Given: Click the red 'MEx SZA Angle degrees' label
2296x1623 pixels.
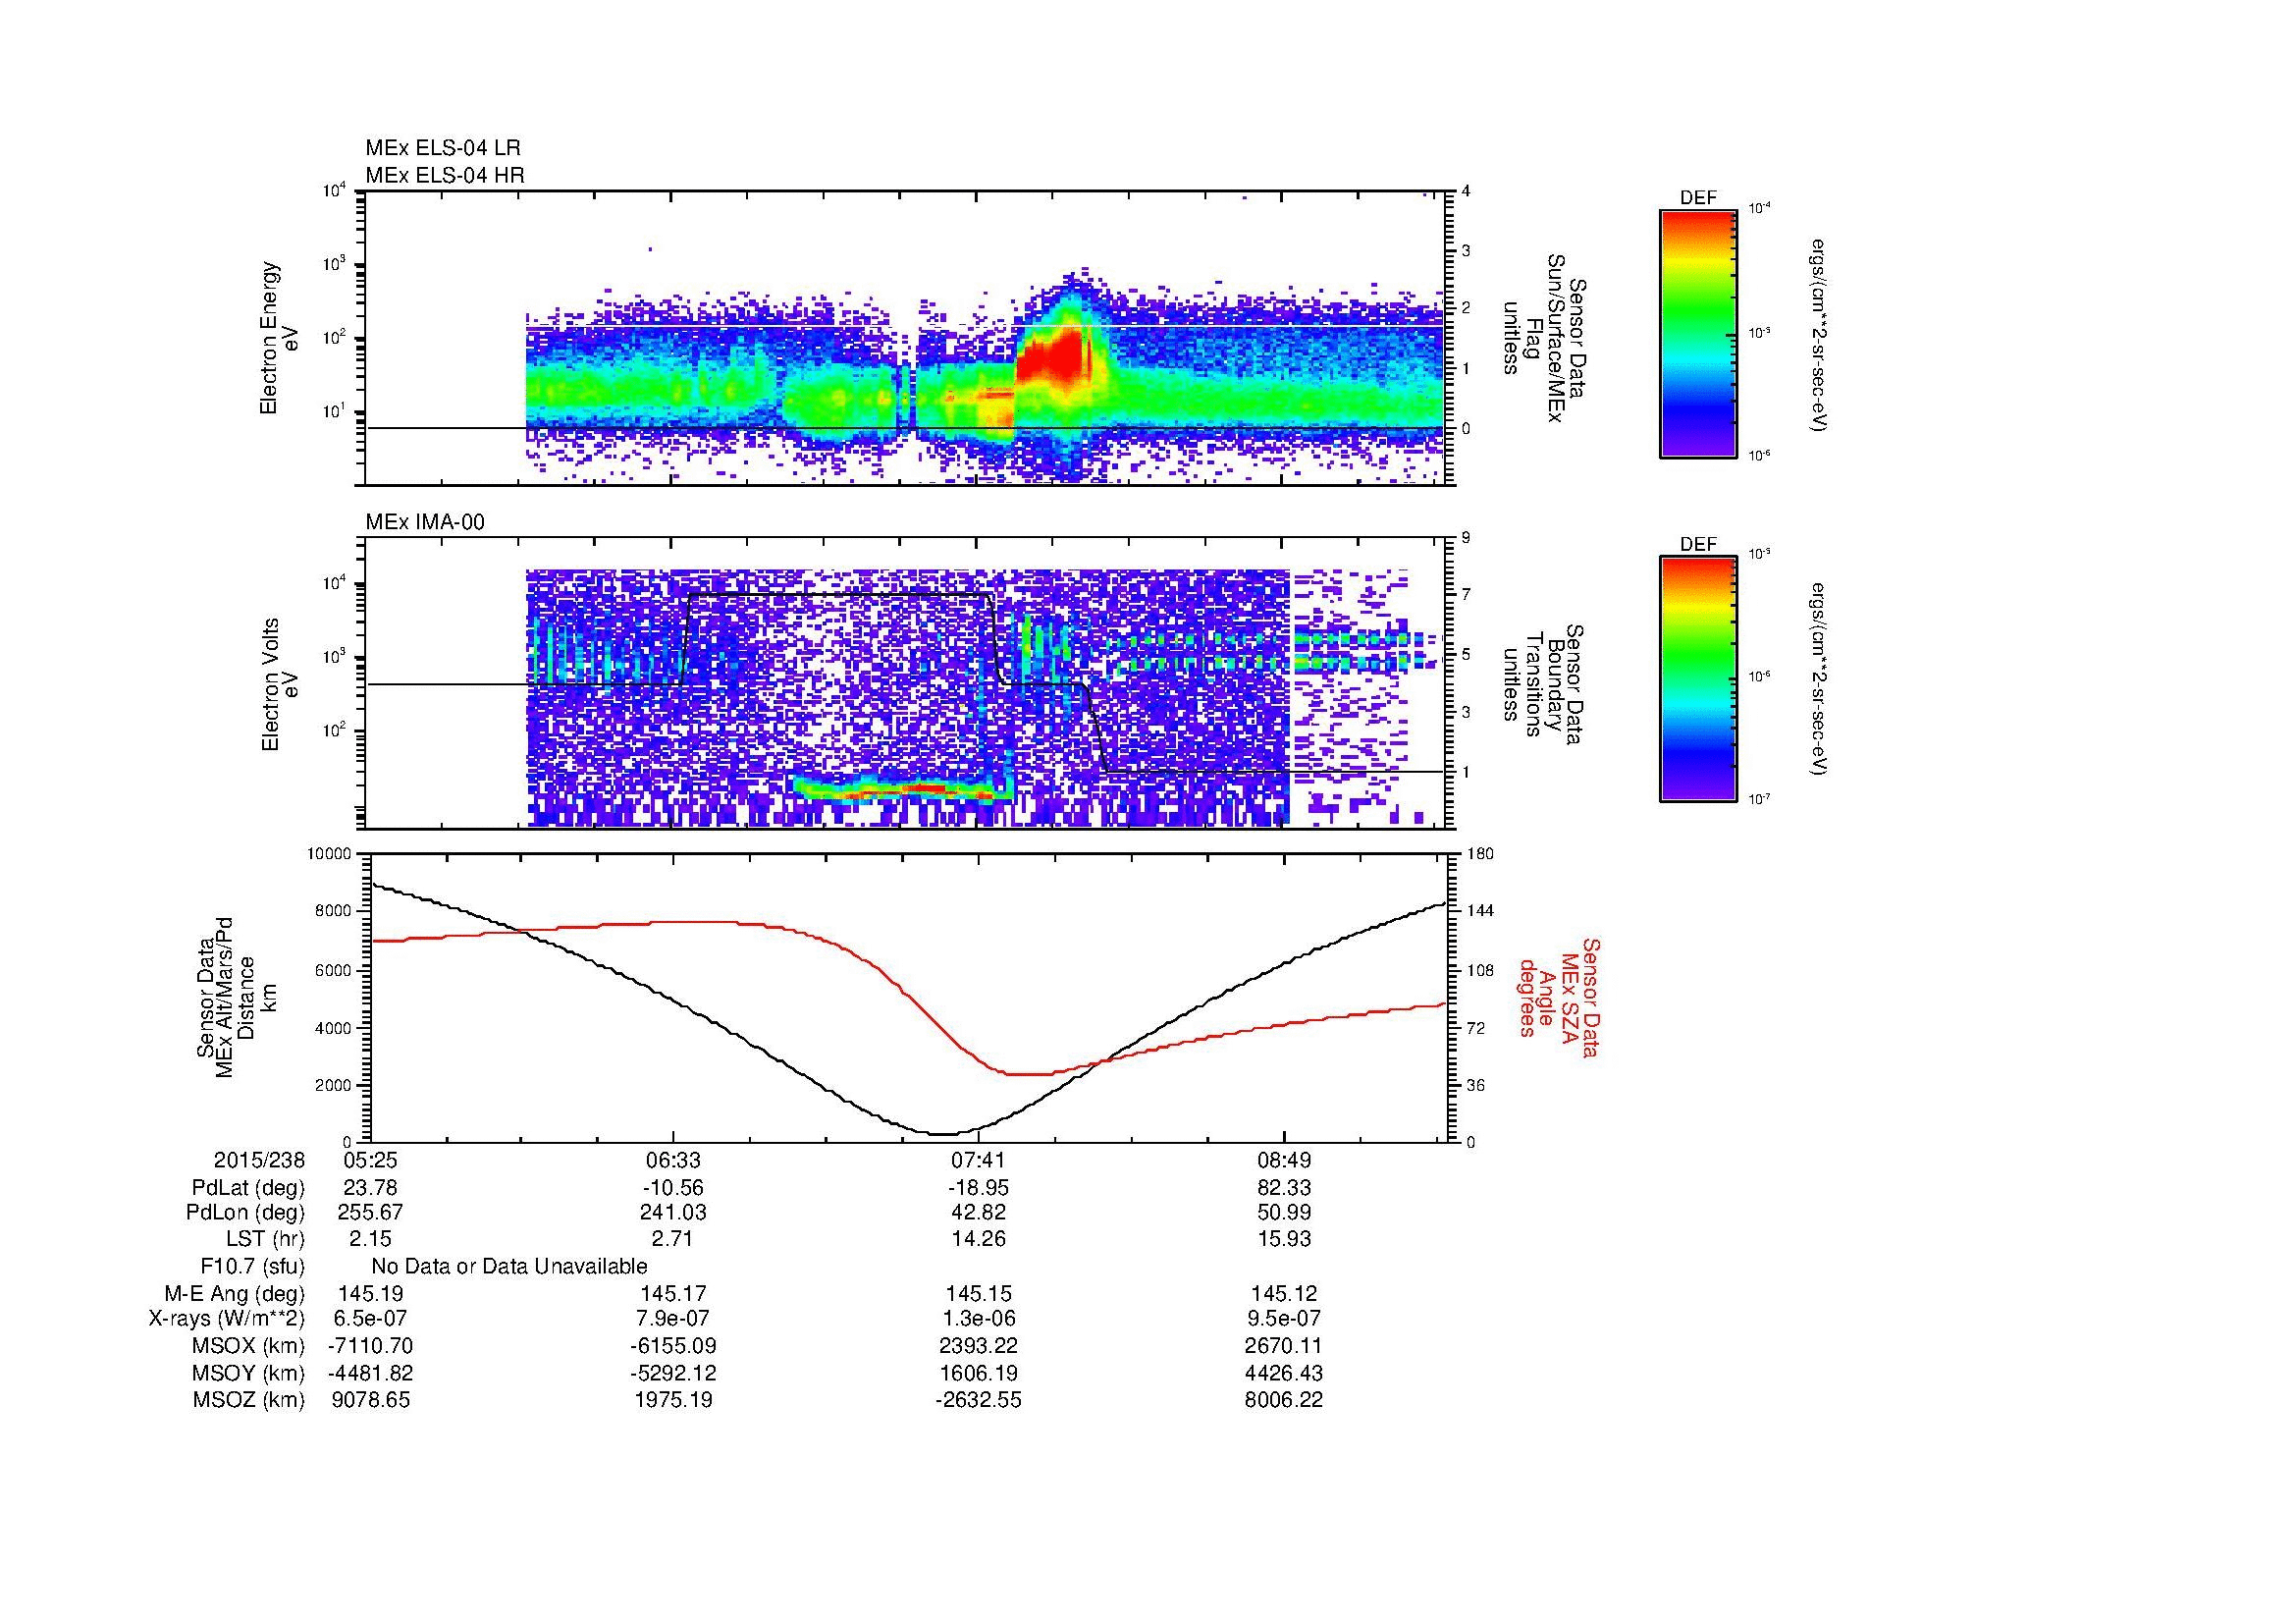Looking at the screenshot, I should point(1559,997).
